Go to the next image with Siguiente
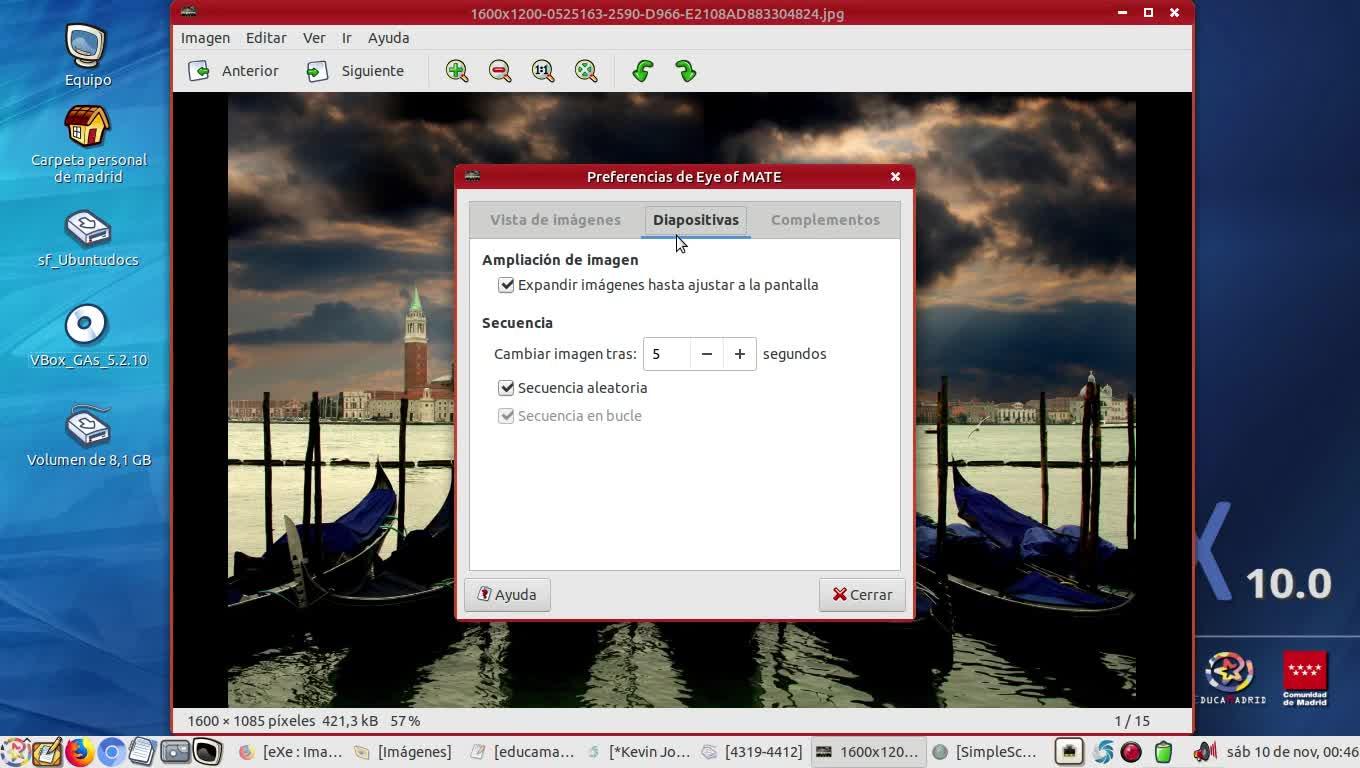 [x=355, y=71]
